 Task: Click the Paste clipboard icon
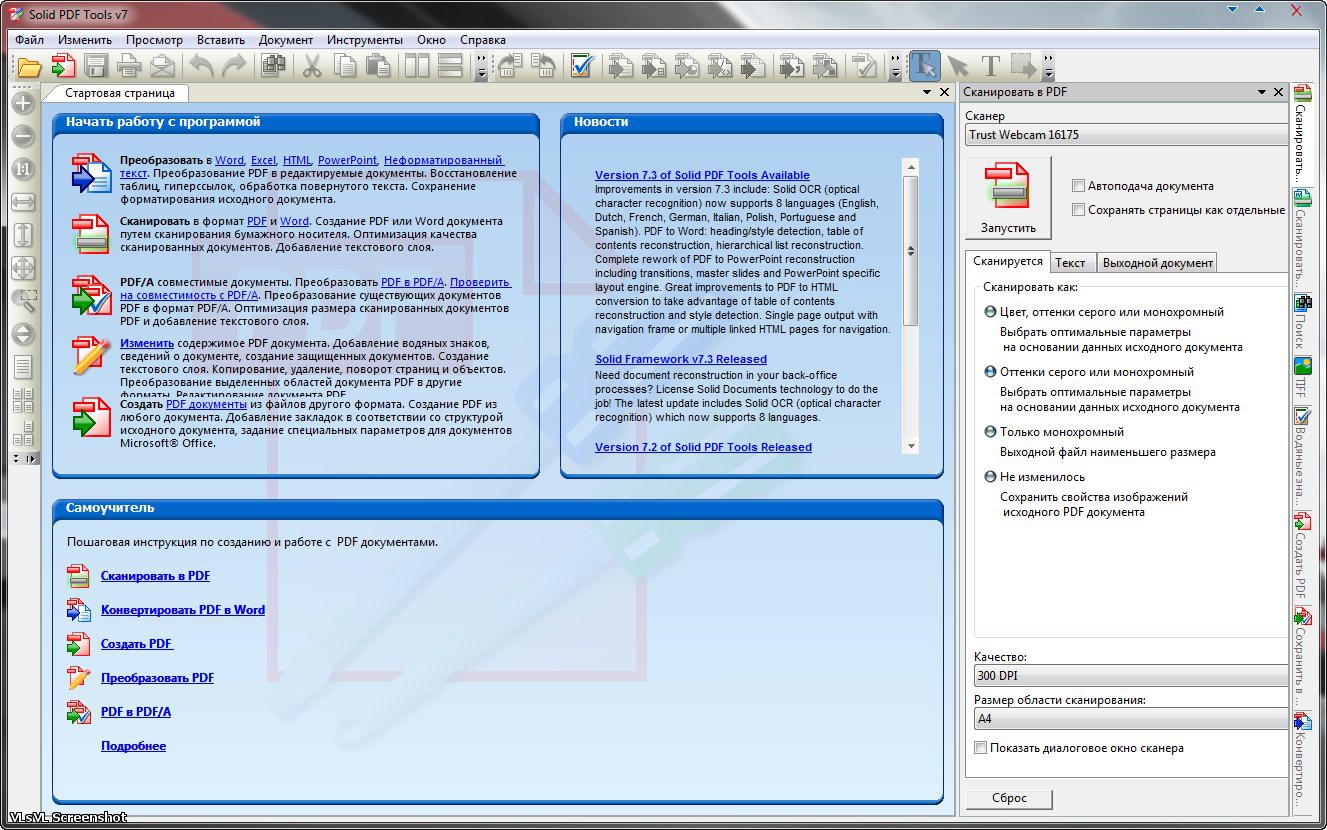(377, 66)
